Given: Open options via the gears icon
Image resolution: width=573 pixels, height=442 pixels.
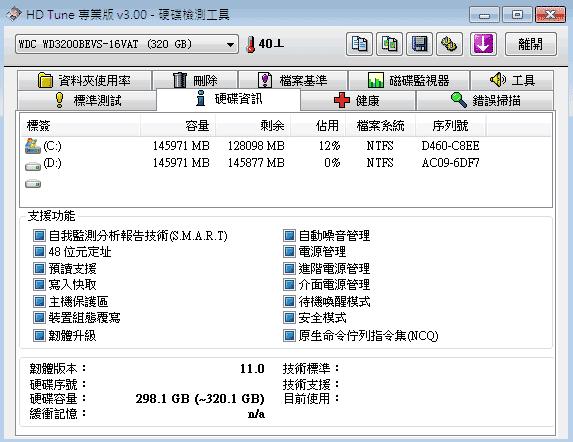Looking at the screenshot, I should [449, 44].
